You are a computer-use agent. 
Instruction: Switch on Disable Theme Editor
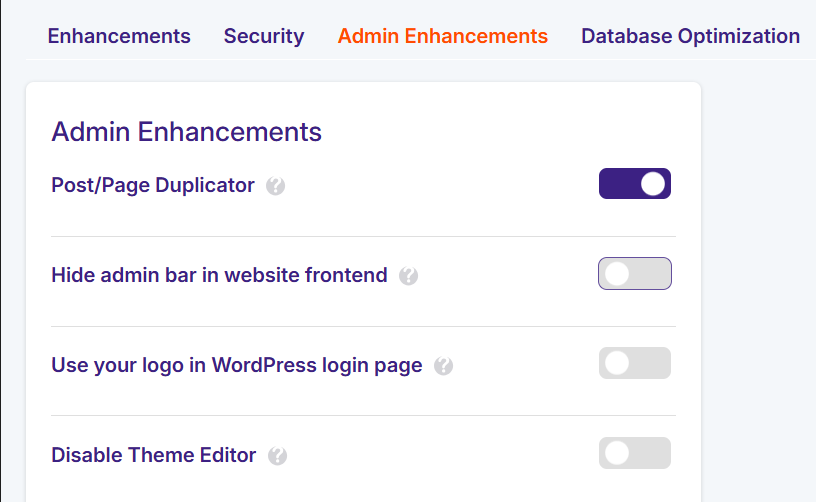[634, 453]
